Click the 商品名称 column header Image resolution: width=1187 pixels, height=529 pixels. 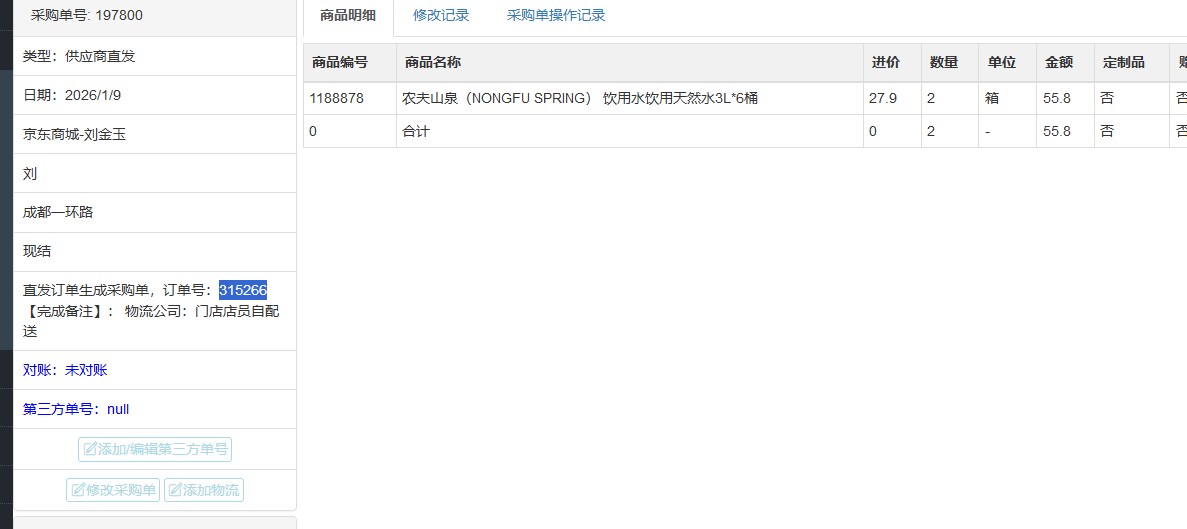[433, 62]
